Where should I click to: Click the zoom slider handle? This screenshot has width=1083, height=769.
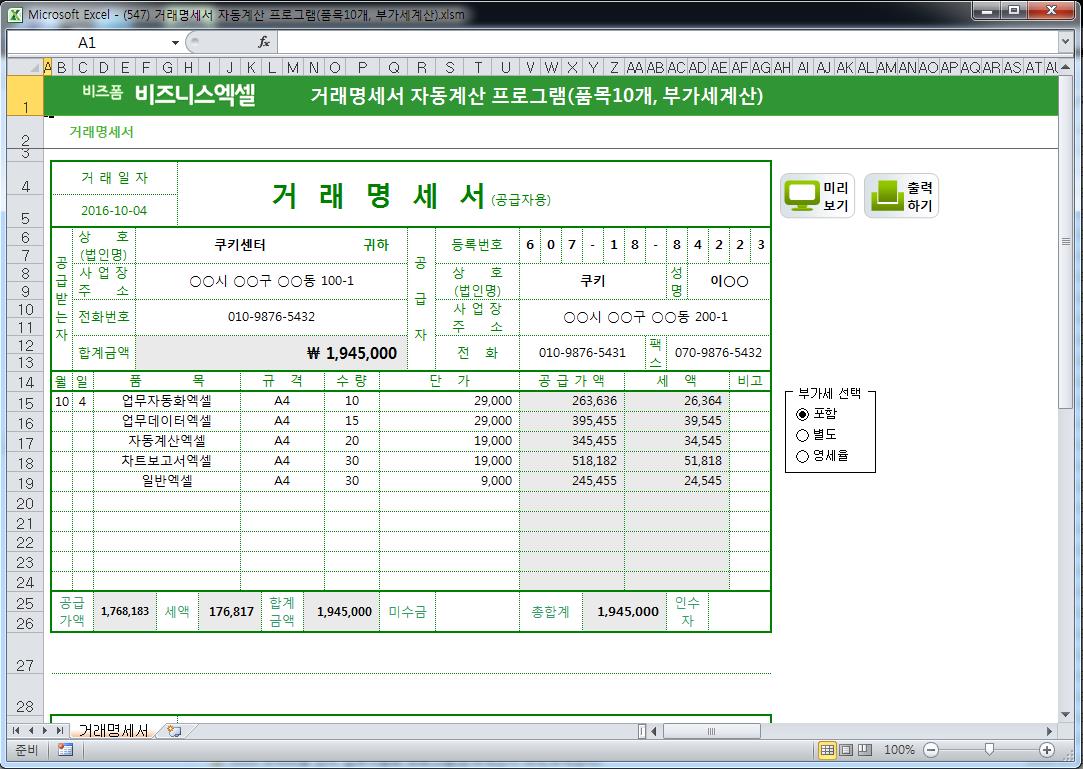[x=989, y=750]
